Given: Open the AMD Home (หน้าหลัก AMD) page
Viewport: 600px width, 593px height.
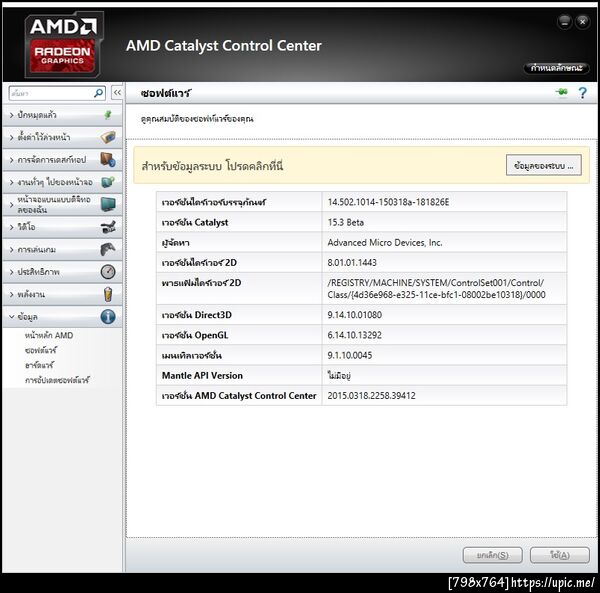Looking at the screenshot, I should tap(49, 335).
